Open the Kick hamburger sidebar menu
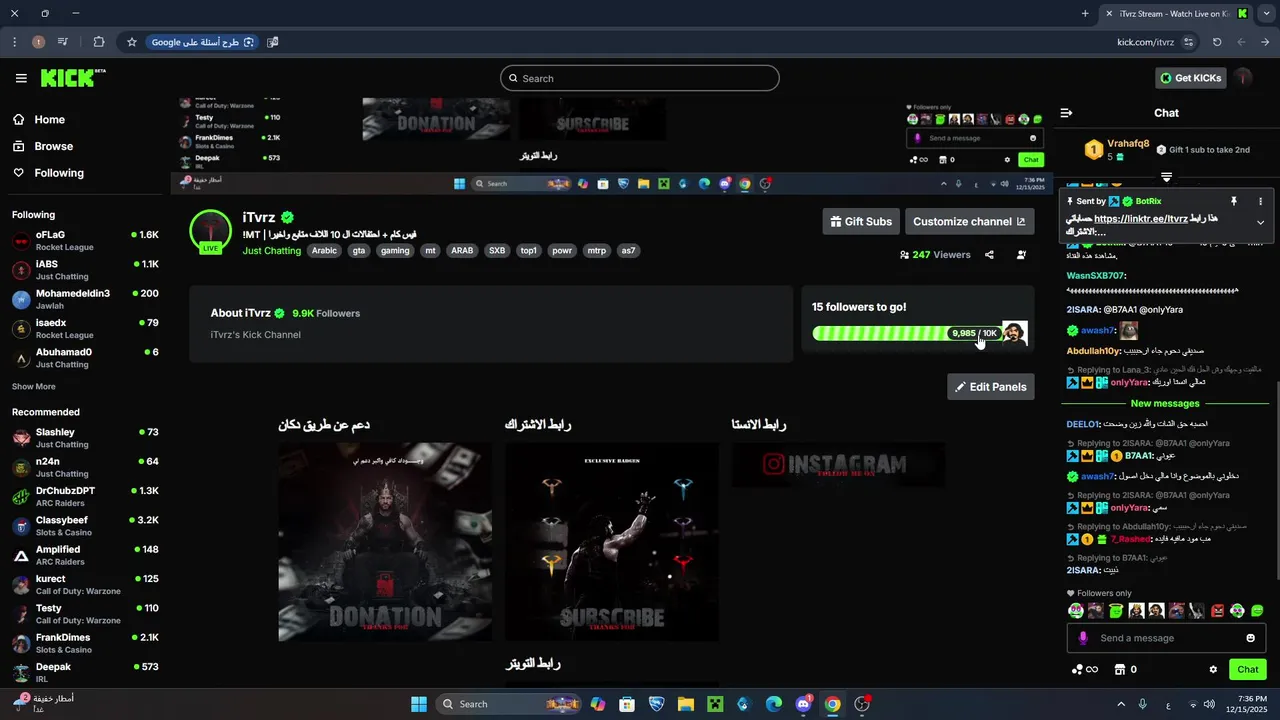Image resolution: width=1280 pixels, height=720 pixels. (21, 78)
